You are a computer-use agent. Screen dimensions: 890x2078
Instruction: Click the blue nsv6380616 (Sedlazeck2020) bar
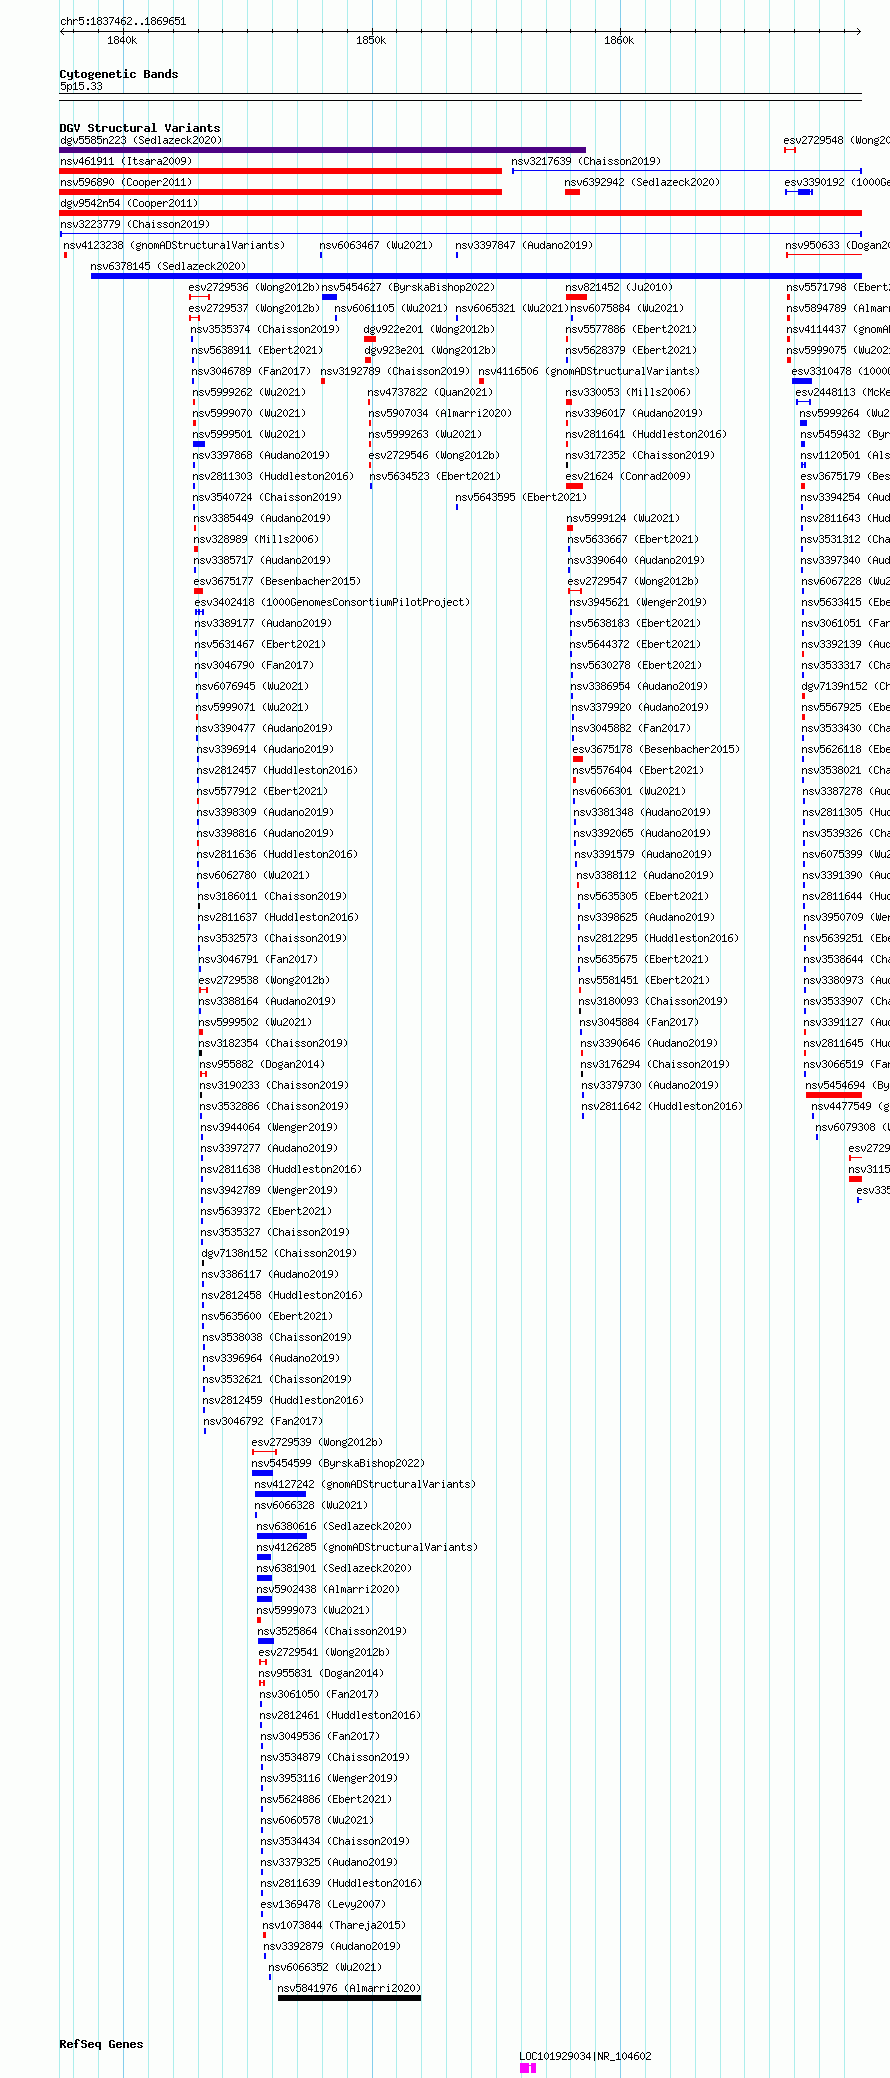click(282, 1536)
